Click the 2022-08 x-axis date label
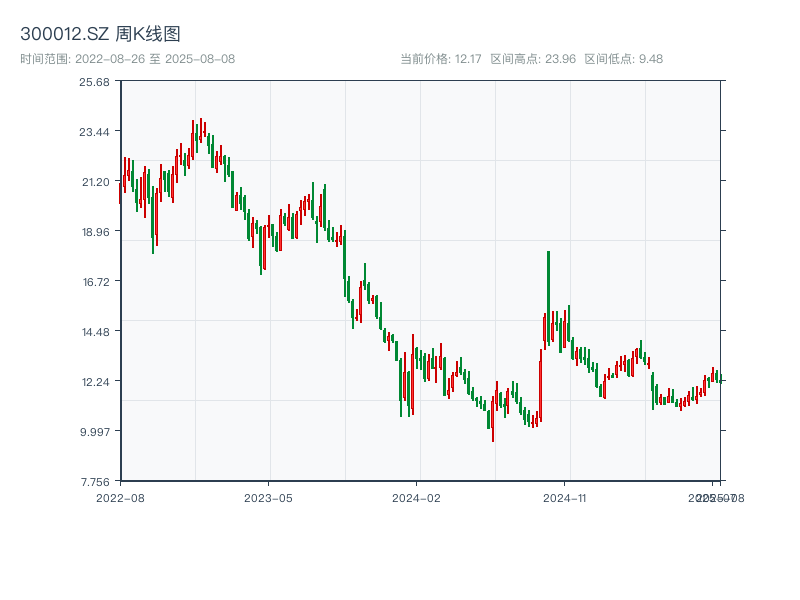This screenshot has height=600, width=800. tap(120, 497)
